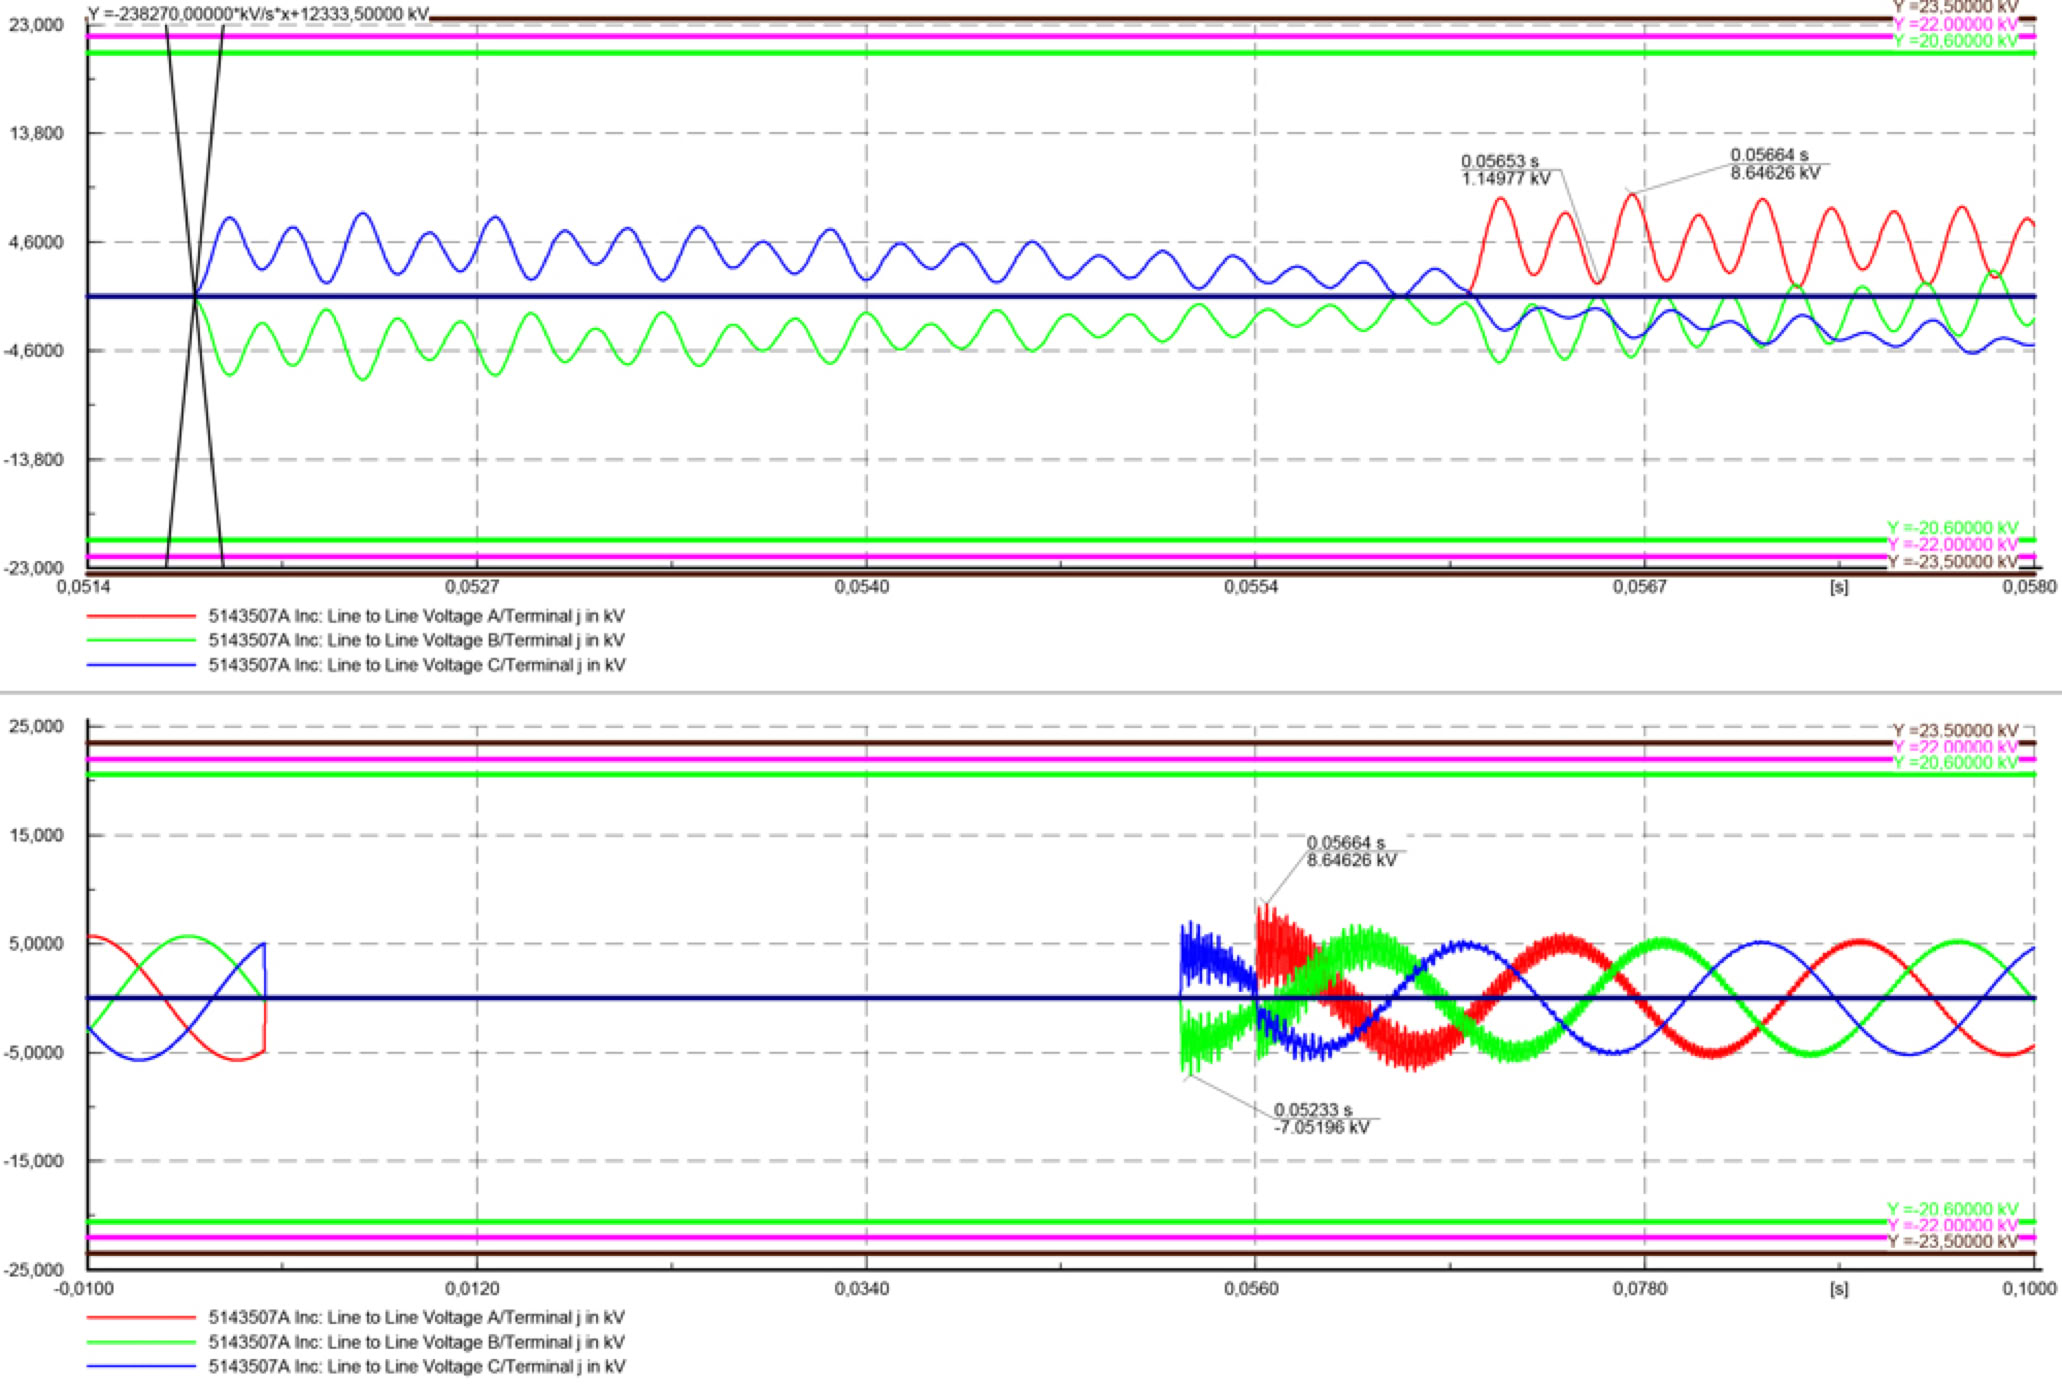Click the 13,800 y-axis label on upper plot
Viewport: 2062px width, 1390px height.
pos(36,133)
